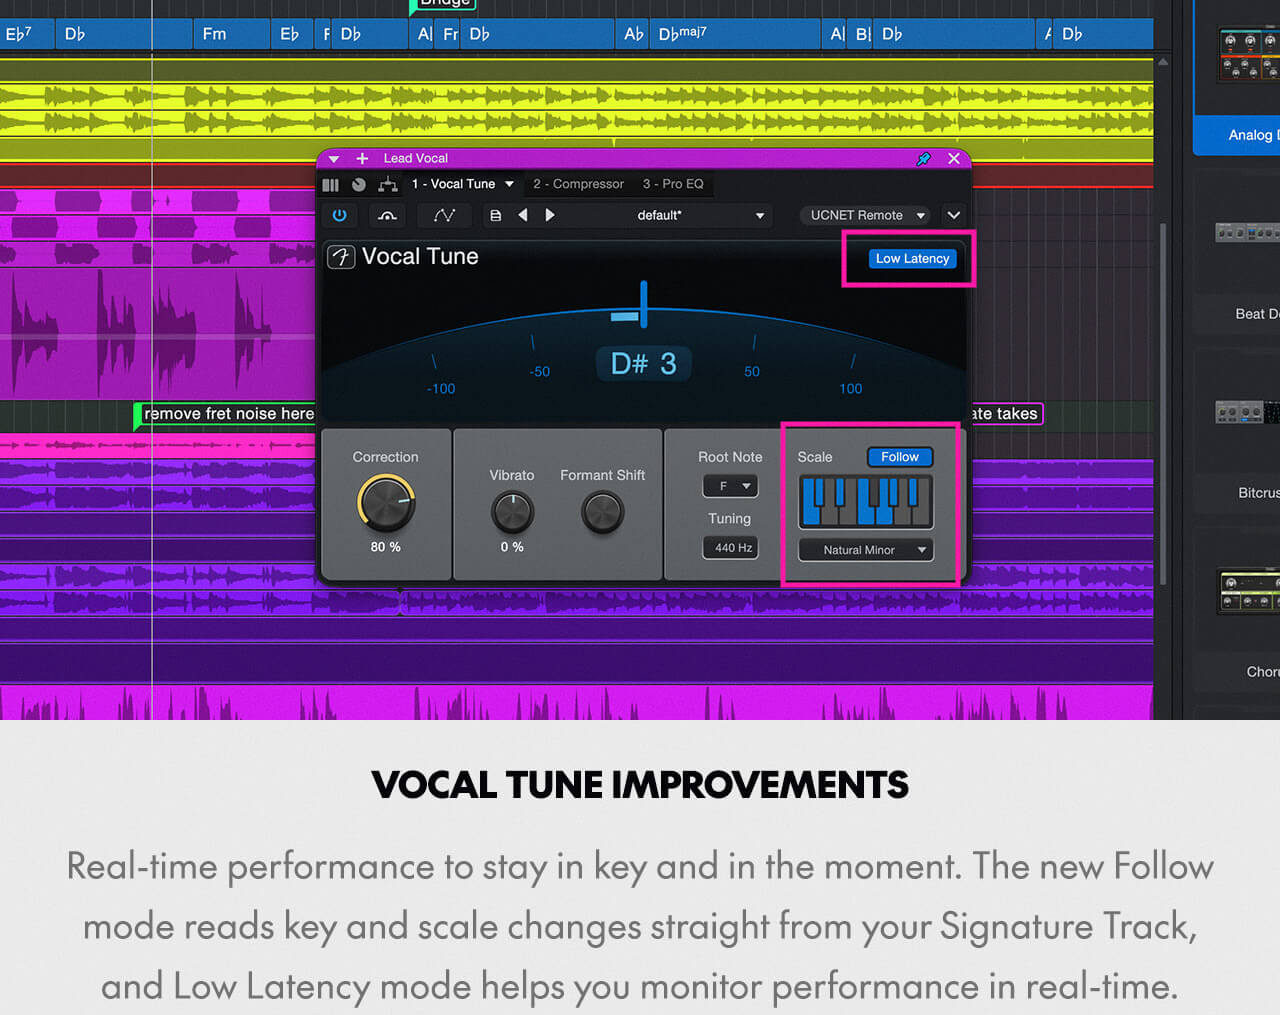Close the Lead Vocal plugin window

954,159
